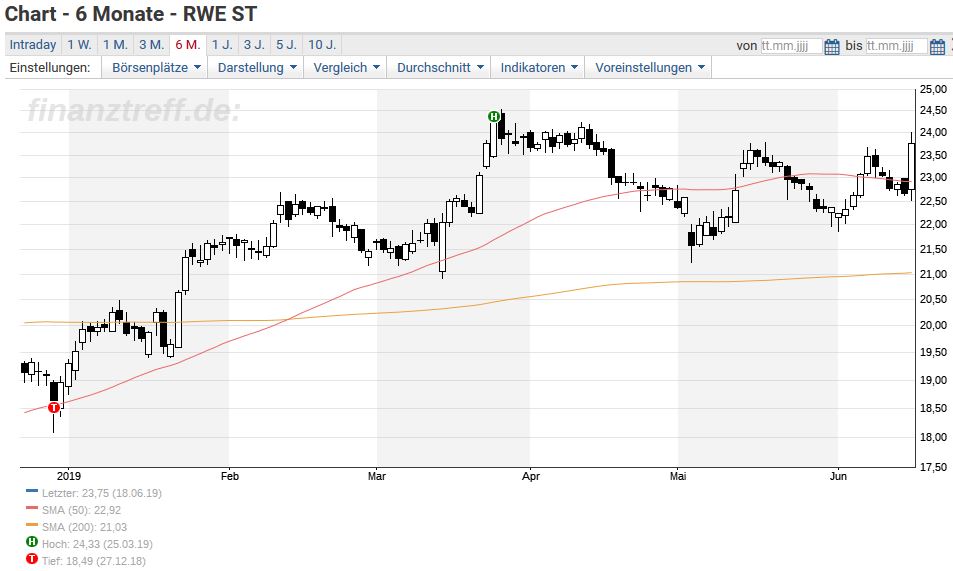Select the 3 M. time range tab
The width and height of the screenshot is (953, 571).
click(151, 45)
